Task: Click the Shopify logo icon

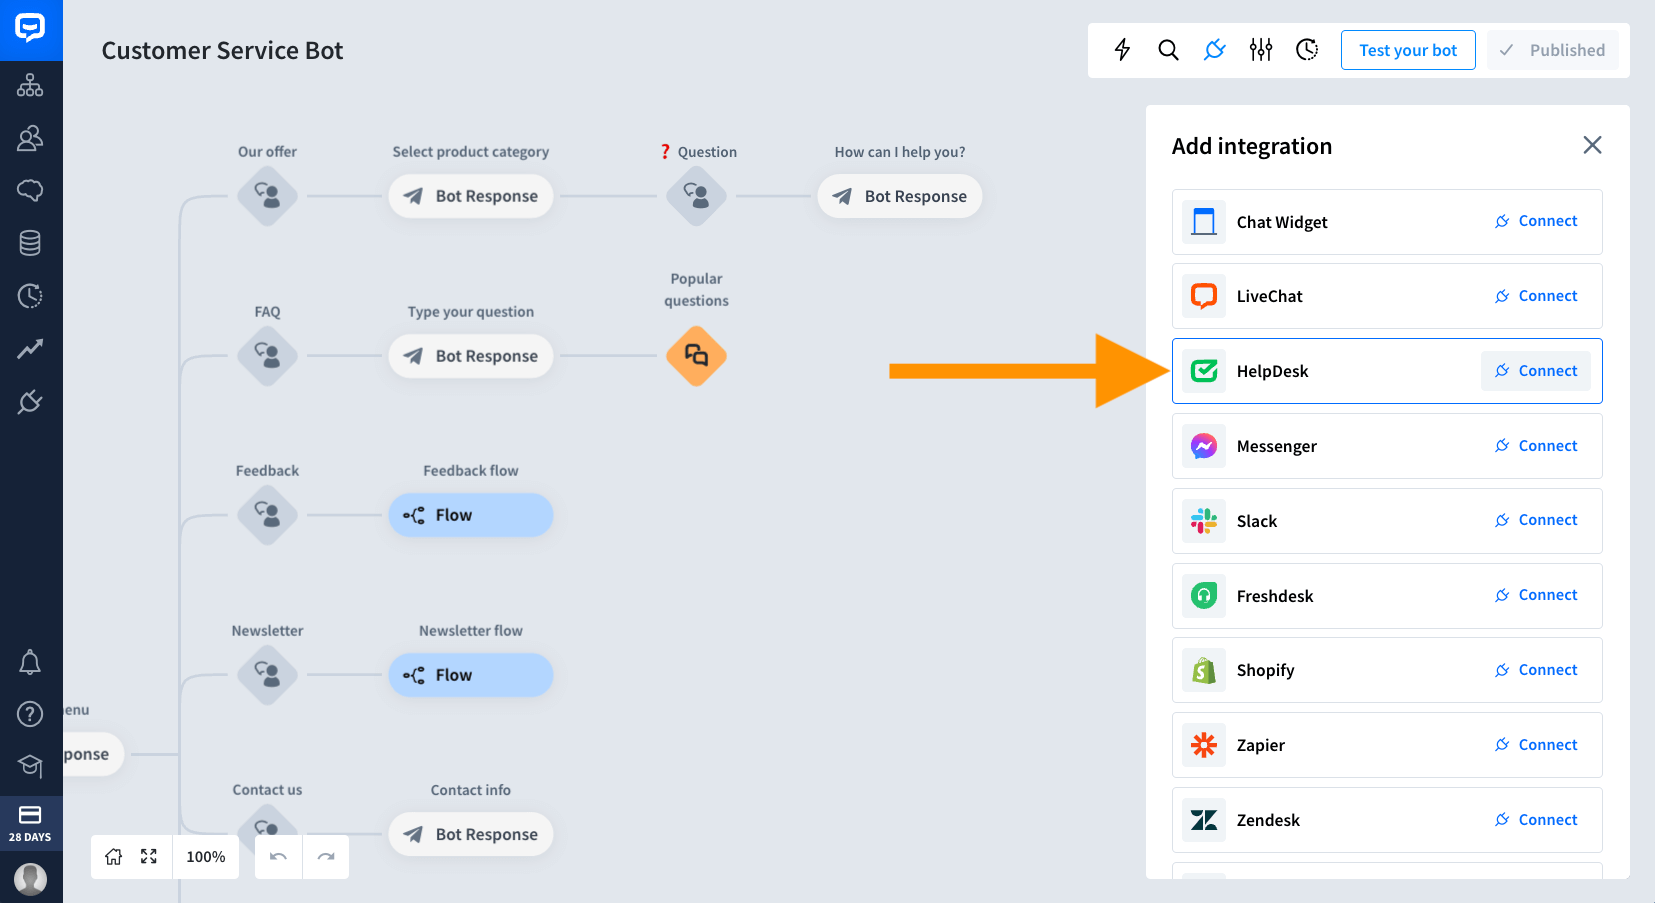Action: (x=1204, y=670)
